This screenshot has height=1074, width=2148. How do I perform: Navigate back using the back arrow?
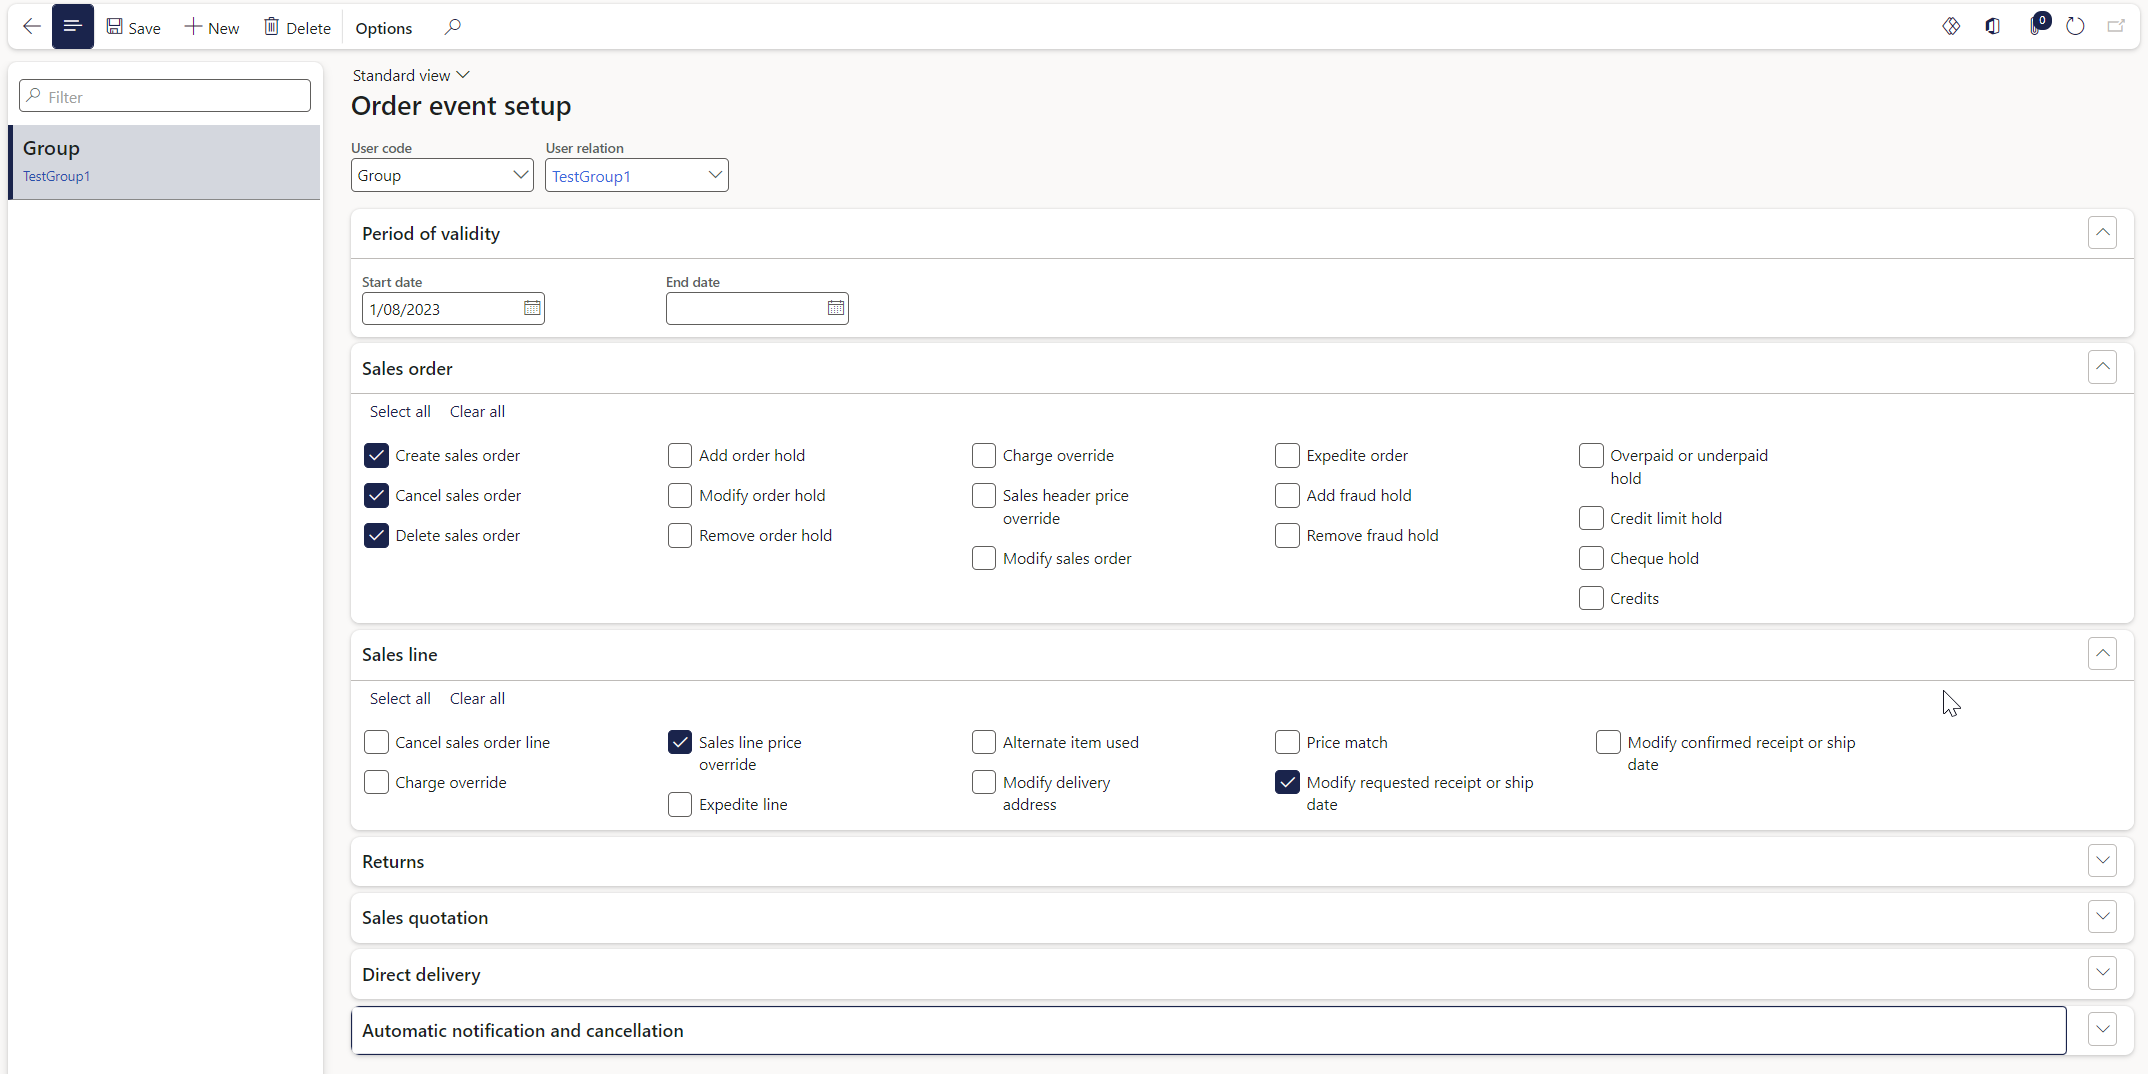click(x=31, y=26)
